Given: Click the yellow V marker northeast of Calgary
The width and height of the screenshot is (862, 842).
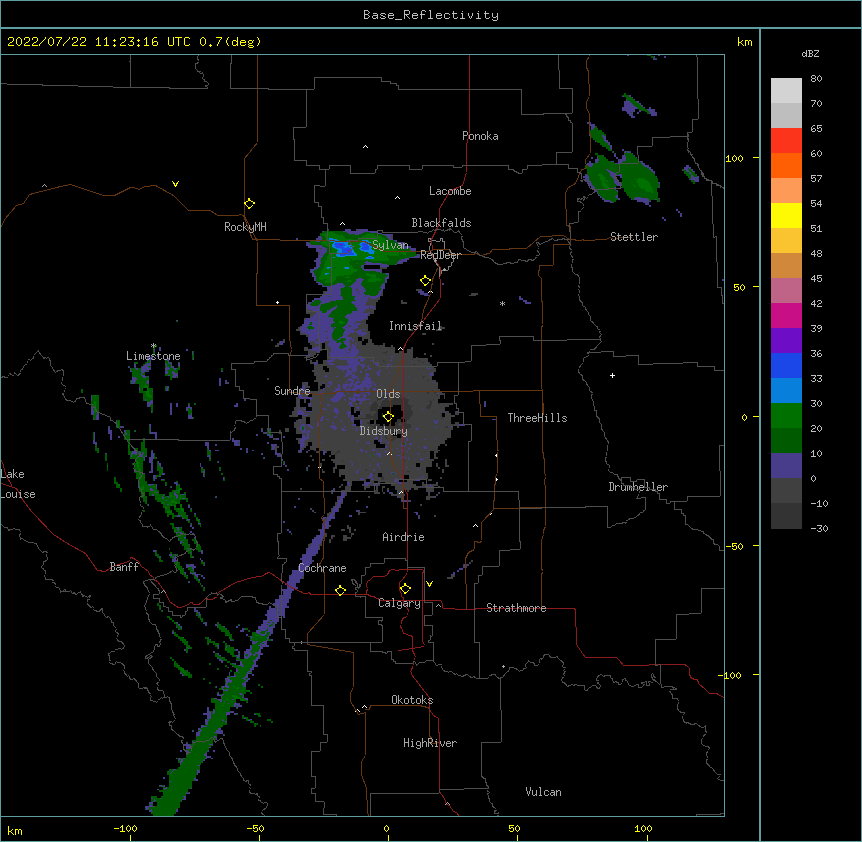Looking at the screenshot, I should [429, 584].
